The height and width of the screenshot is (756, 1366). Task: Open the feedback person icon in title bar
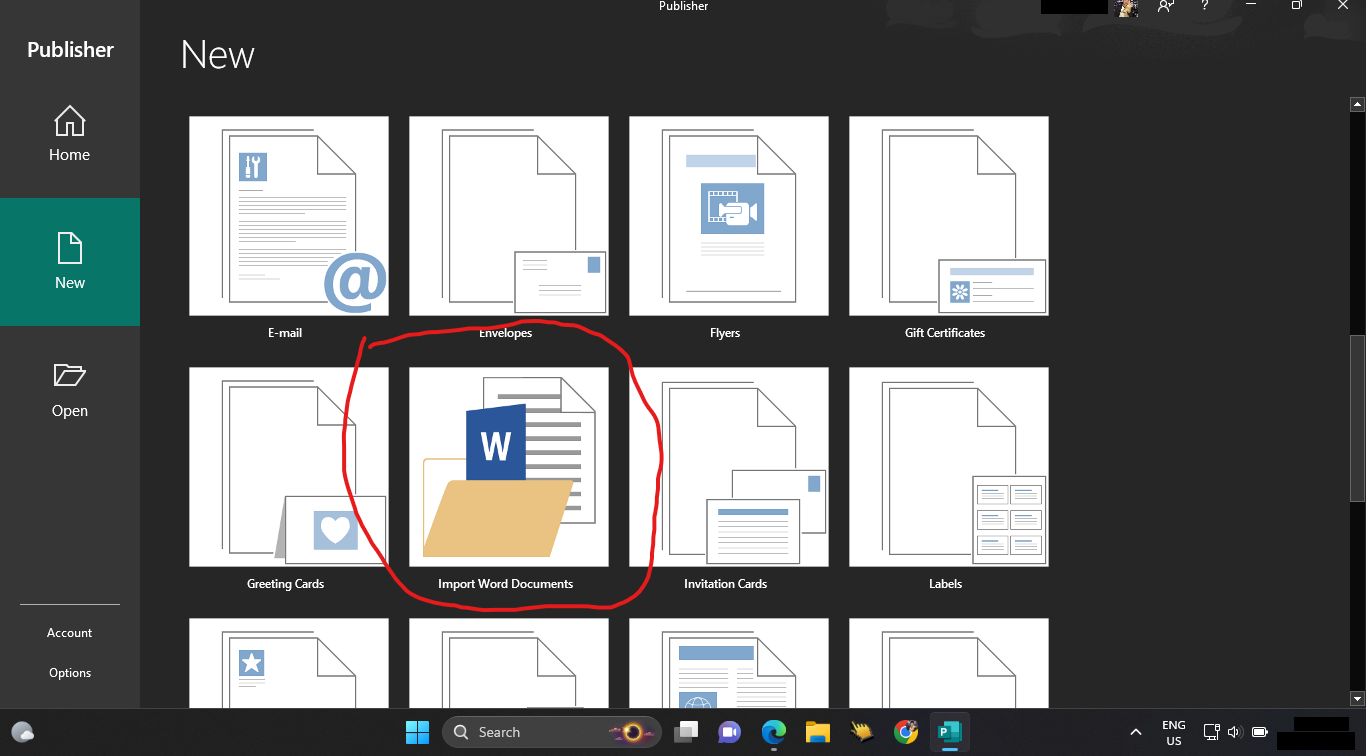click(1166, 6)
